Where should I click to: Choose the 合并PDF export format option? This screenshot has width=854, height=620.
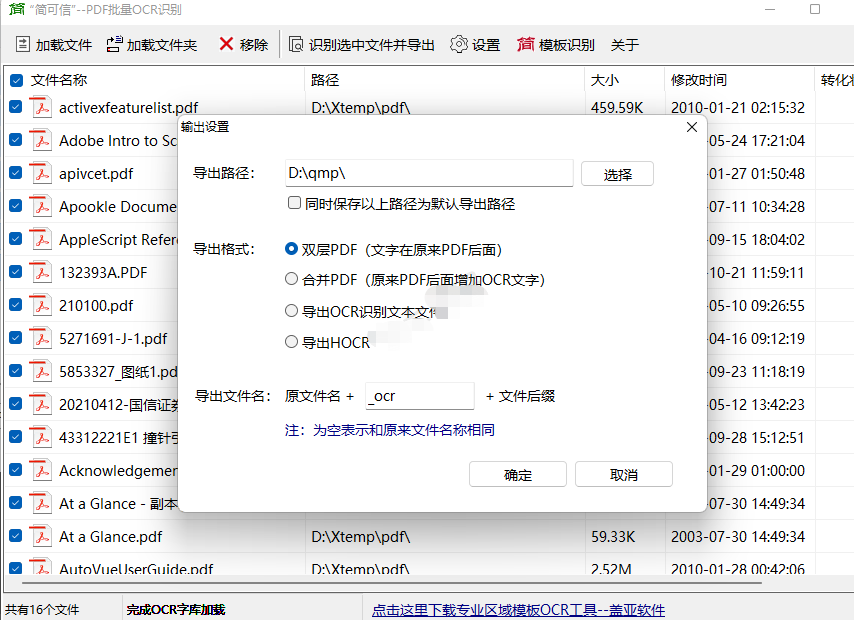pos(292,280)
